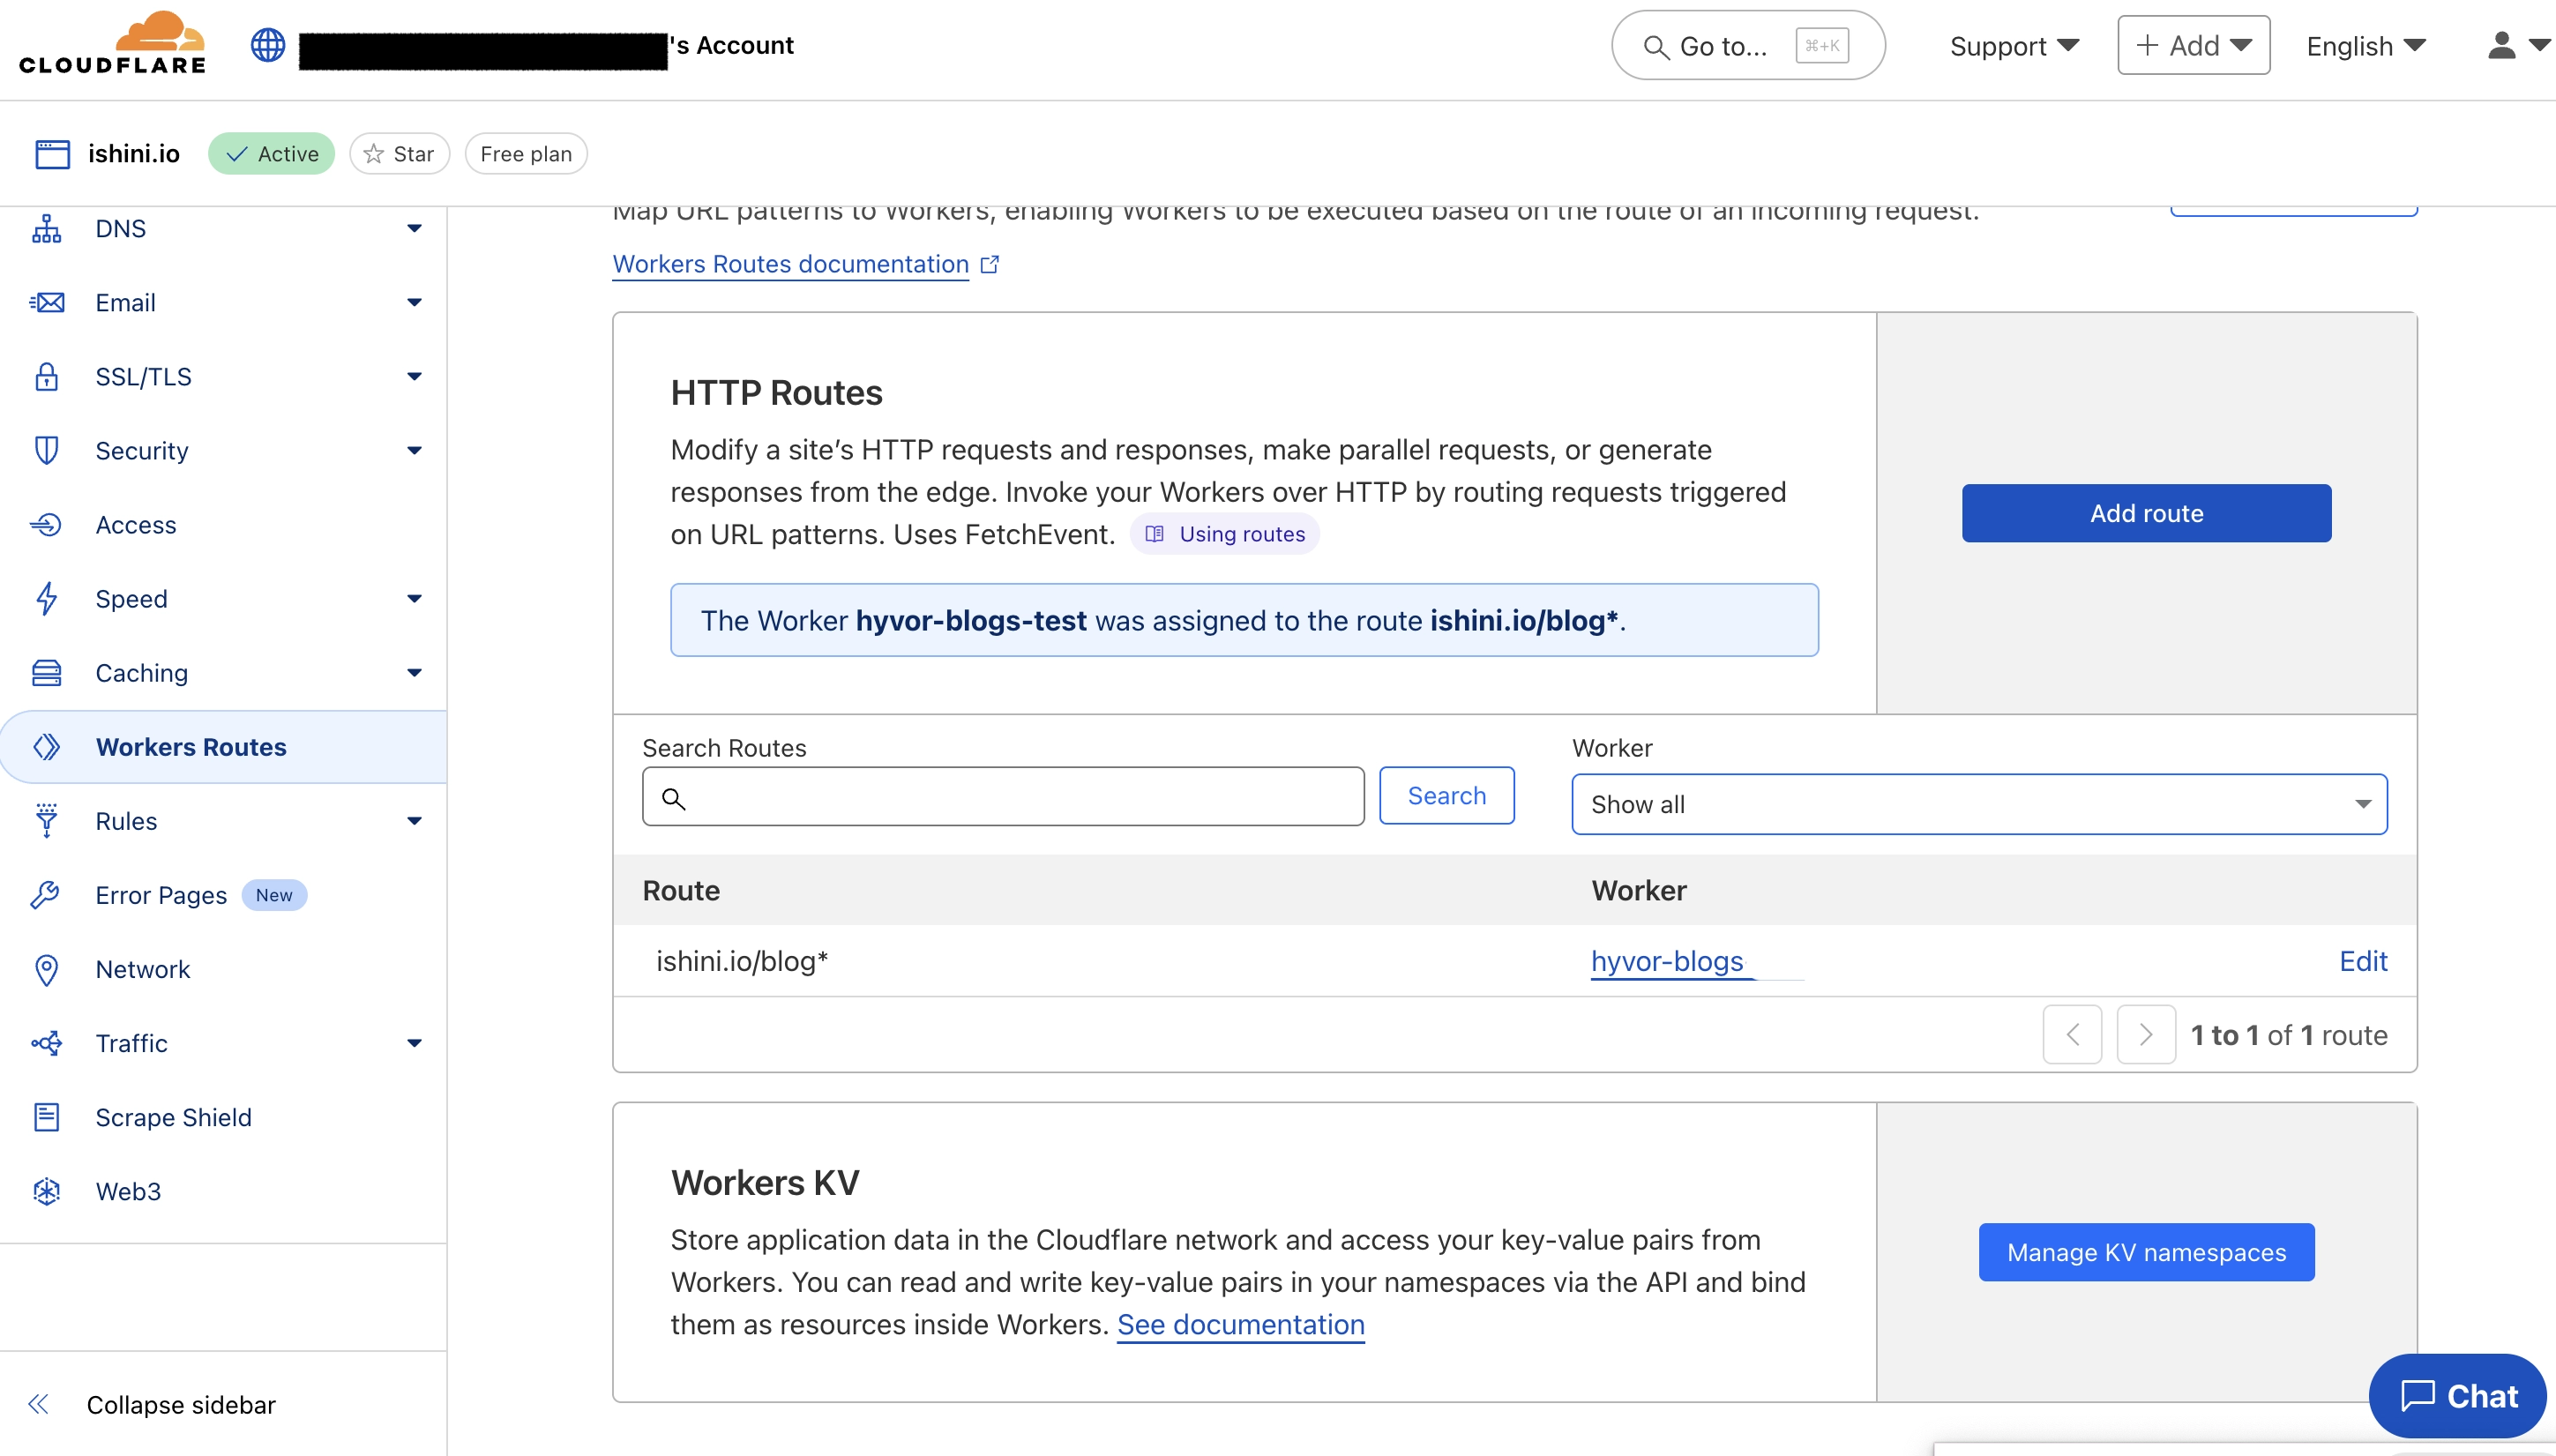Open the Chat support button
2556x1456 pixels.
click(2458, 1395)
